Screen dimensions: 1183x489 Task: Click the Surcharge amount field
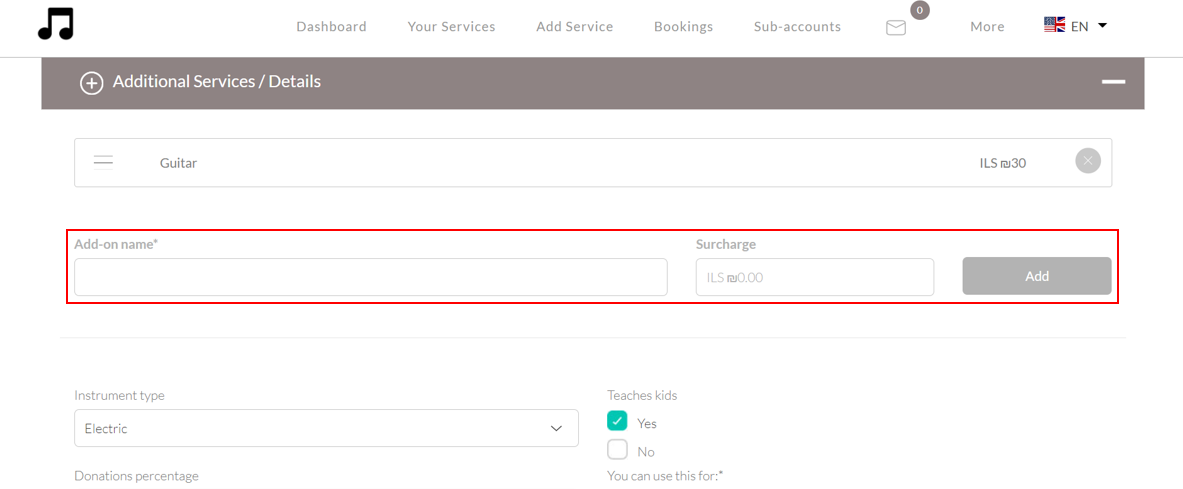814,277
